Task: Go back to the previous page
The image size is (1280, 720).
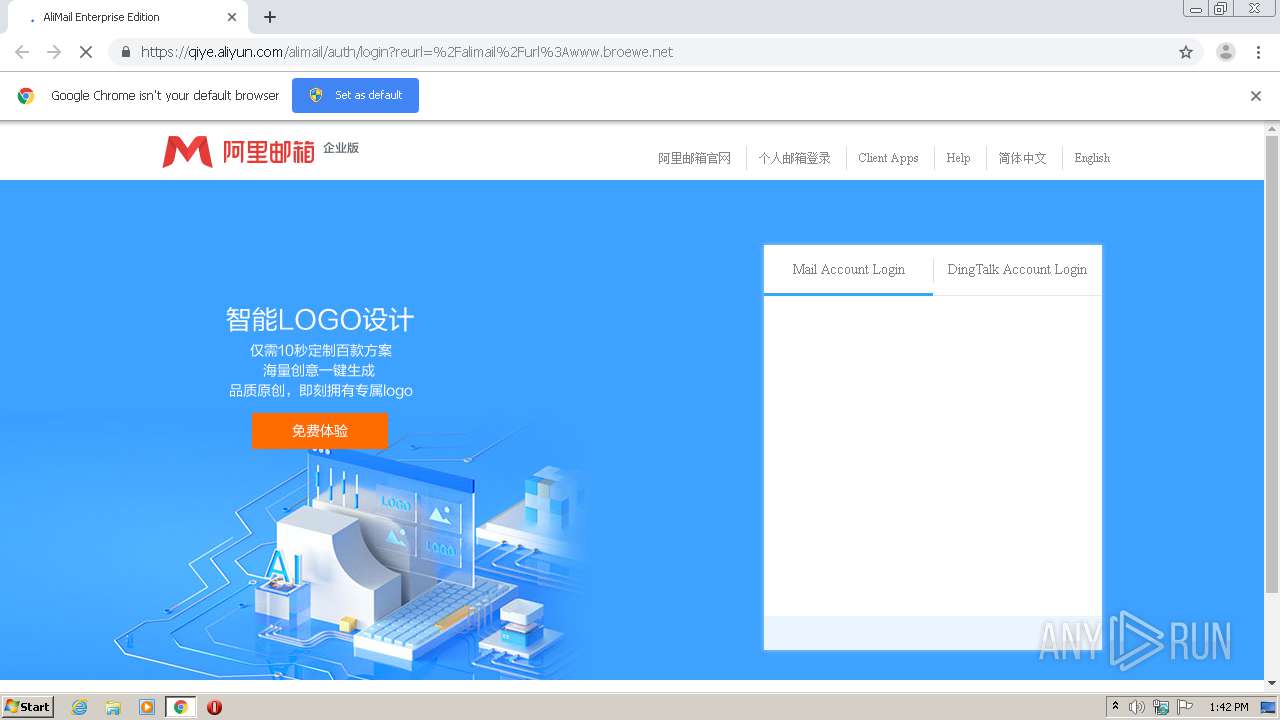Action: (22, 52)
